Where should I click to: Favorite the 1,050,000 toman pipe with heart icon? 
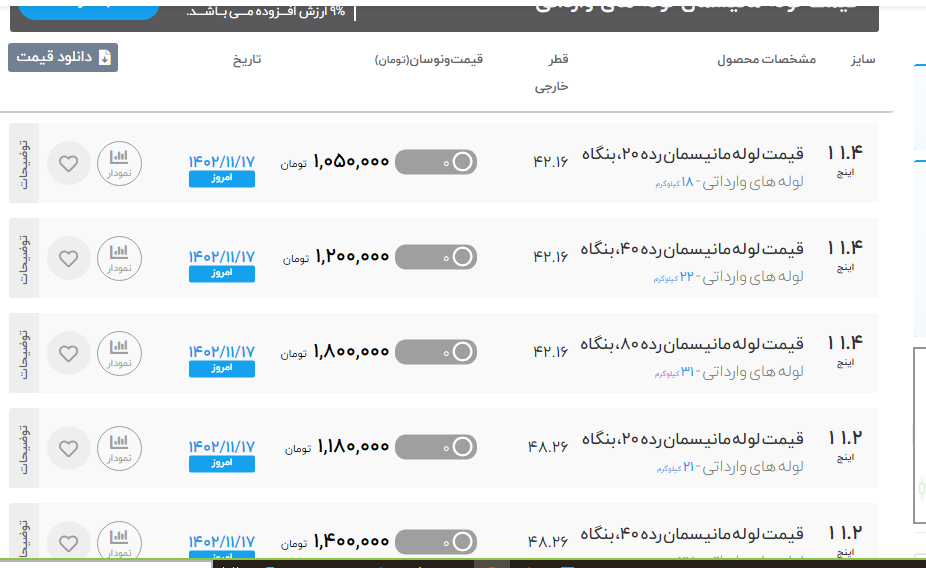(x=68, y=163)
